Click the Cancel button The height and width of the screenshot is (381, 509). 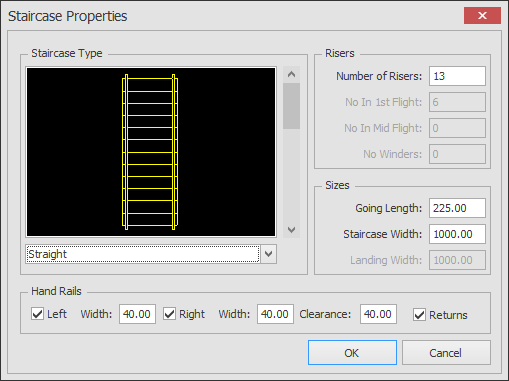tap(446, 353)
